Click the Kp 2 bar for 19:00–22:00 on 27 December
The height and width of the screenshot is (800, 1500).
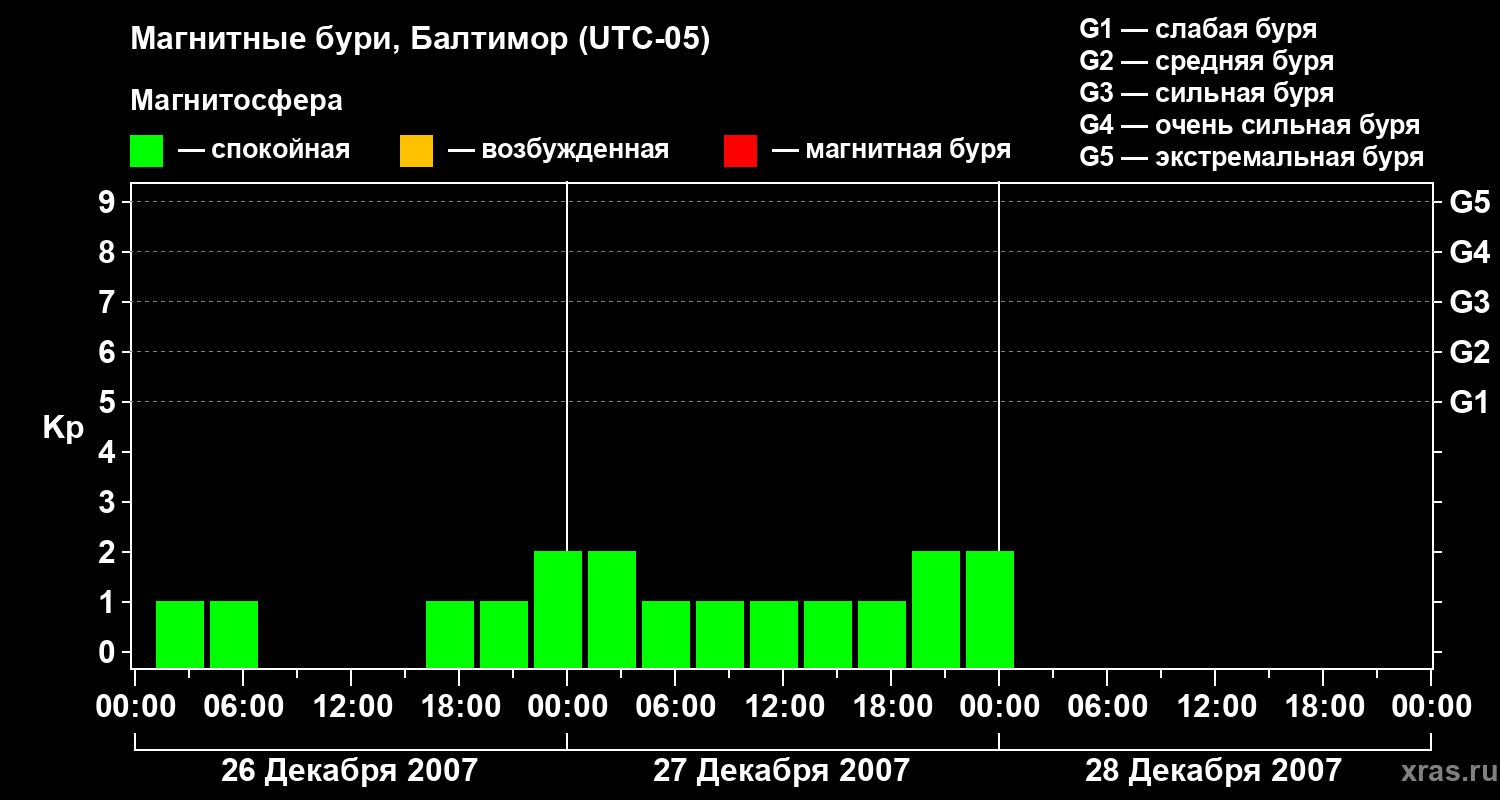[936, 609]
